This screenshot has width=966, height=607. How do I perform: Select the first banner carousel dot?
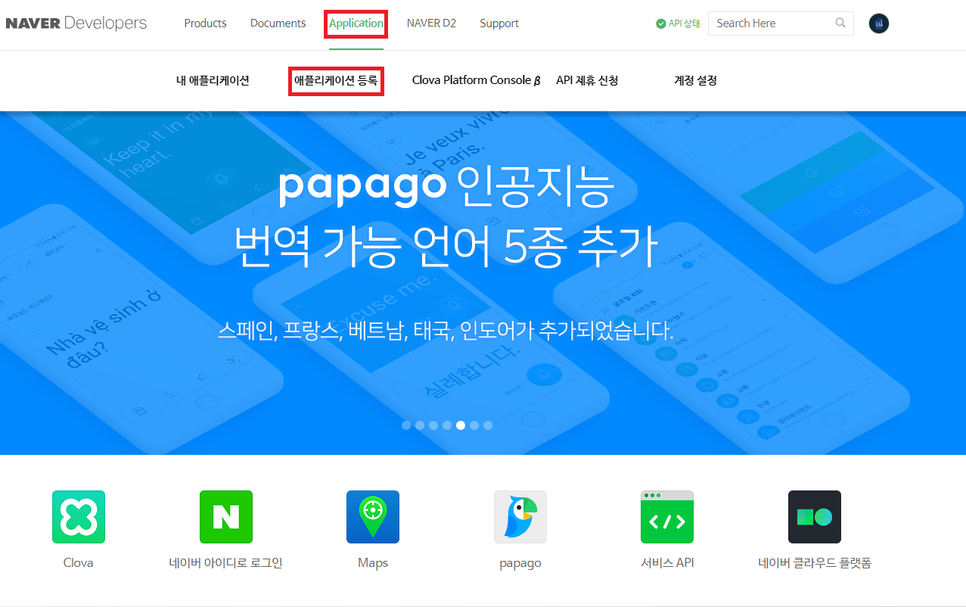click(x=406, y=425)
